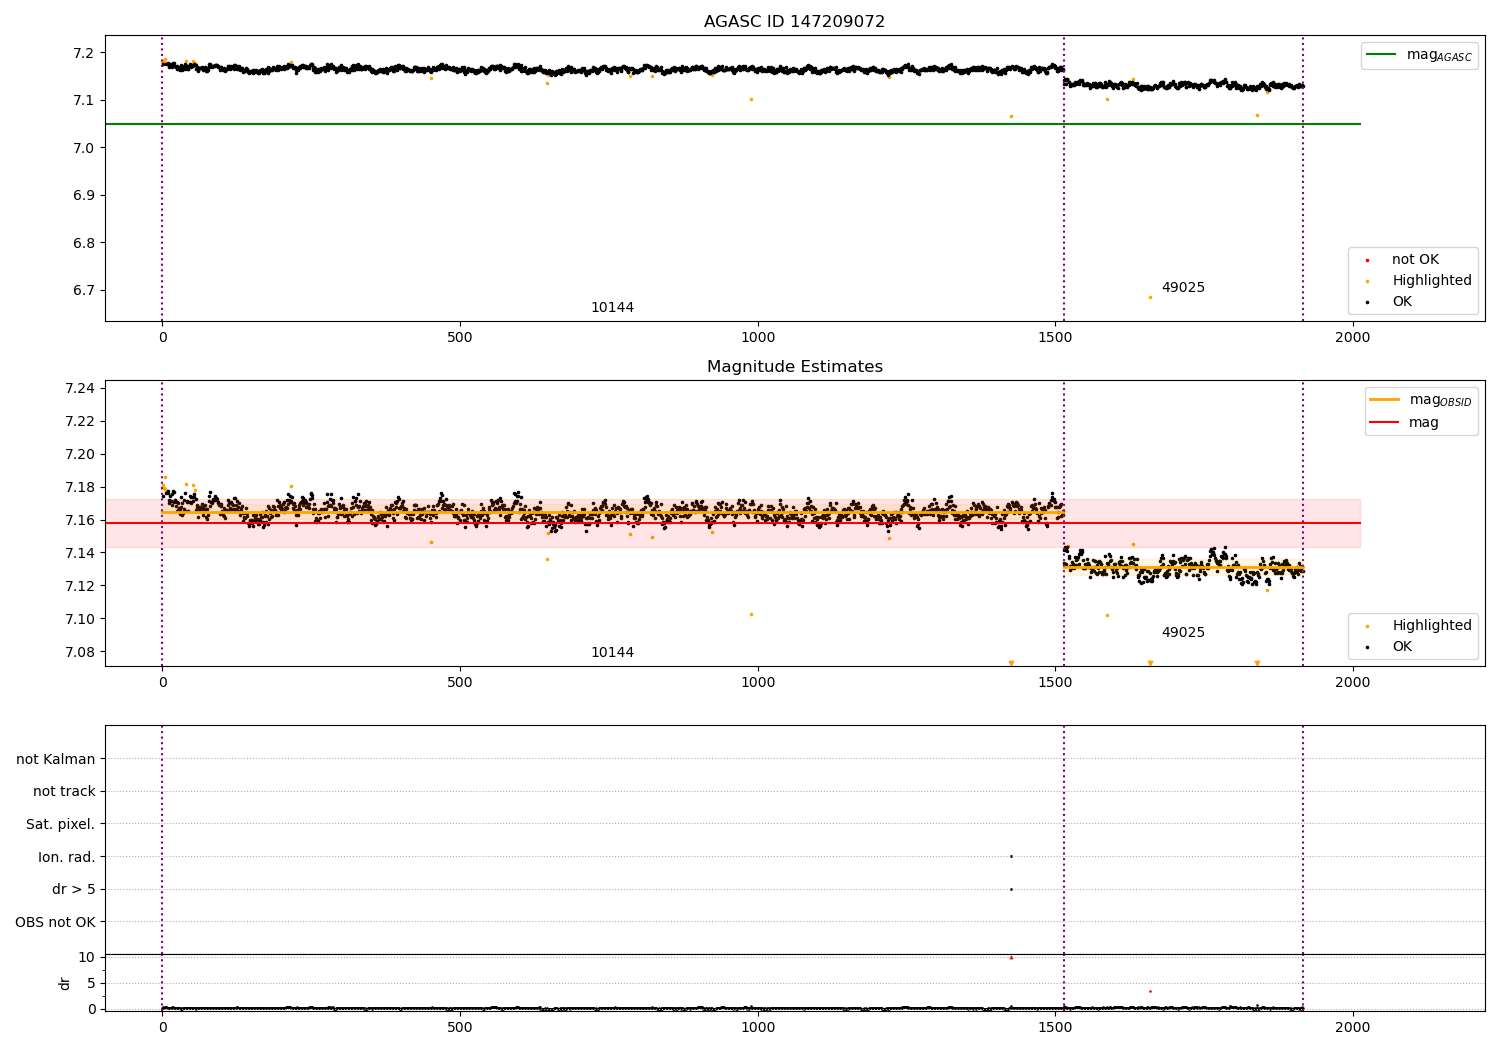The image size is (1500, 1050).
Task: Click the outlier orange point near 6.7 magnitude
Action: (x=1150, y=297)
